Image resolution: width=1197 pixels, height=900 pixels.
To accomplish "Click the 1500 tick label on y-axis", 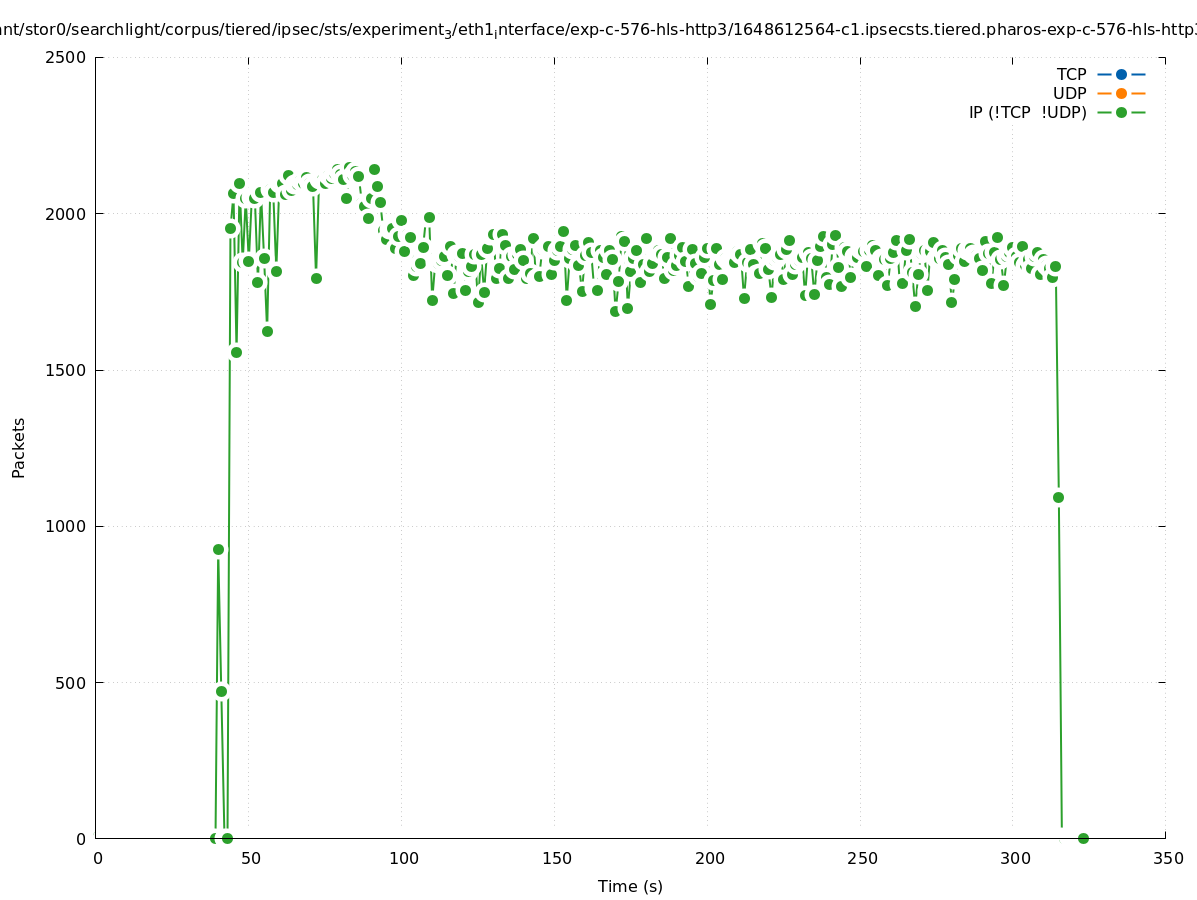I will click(68, 370).
